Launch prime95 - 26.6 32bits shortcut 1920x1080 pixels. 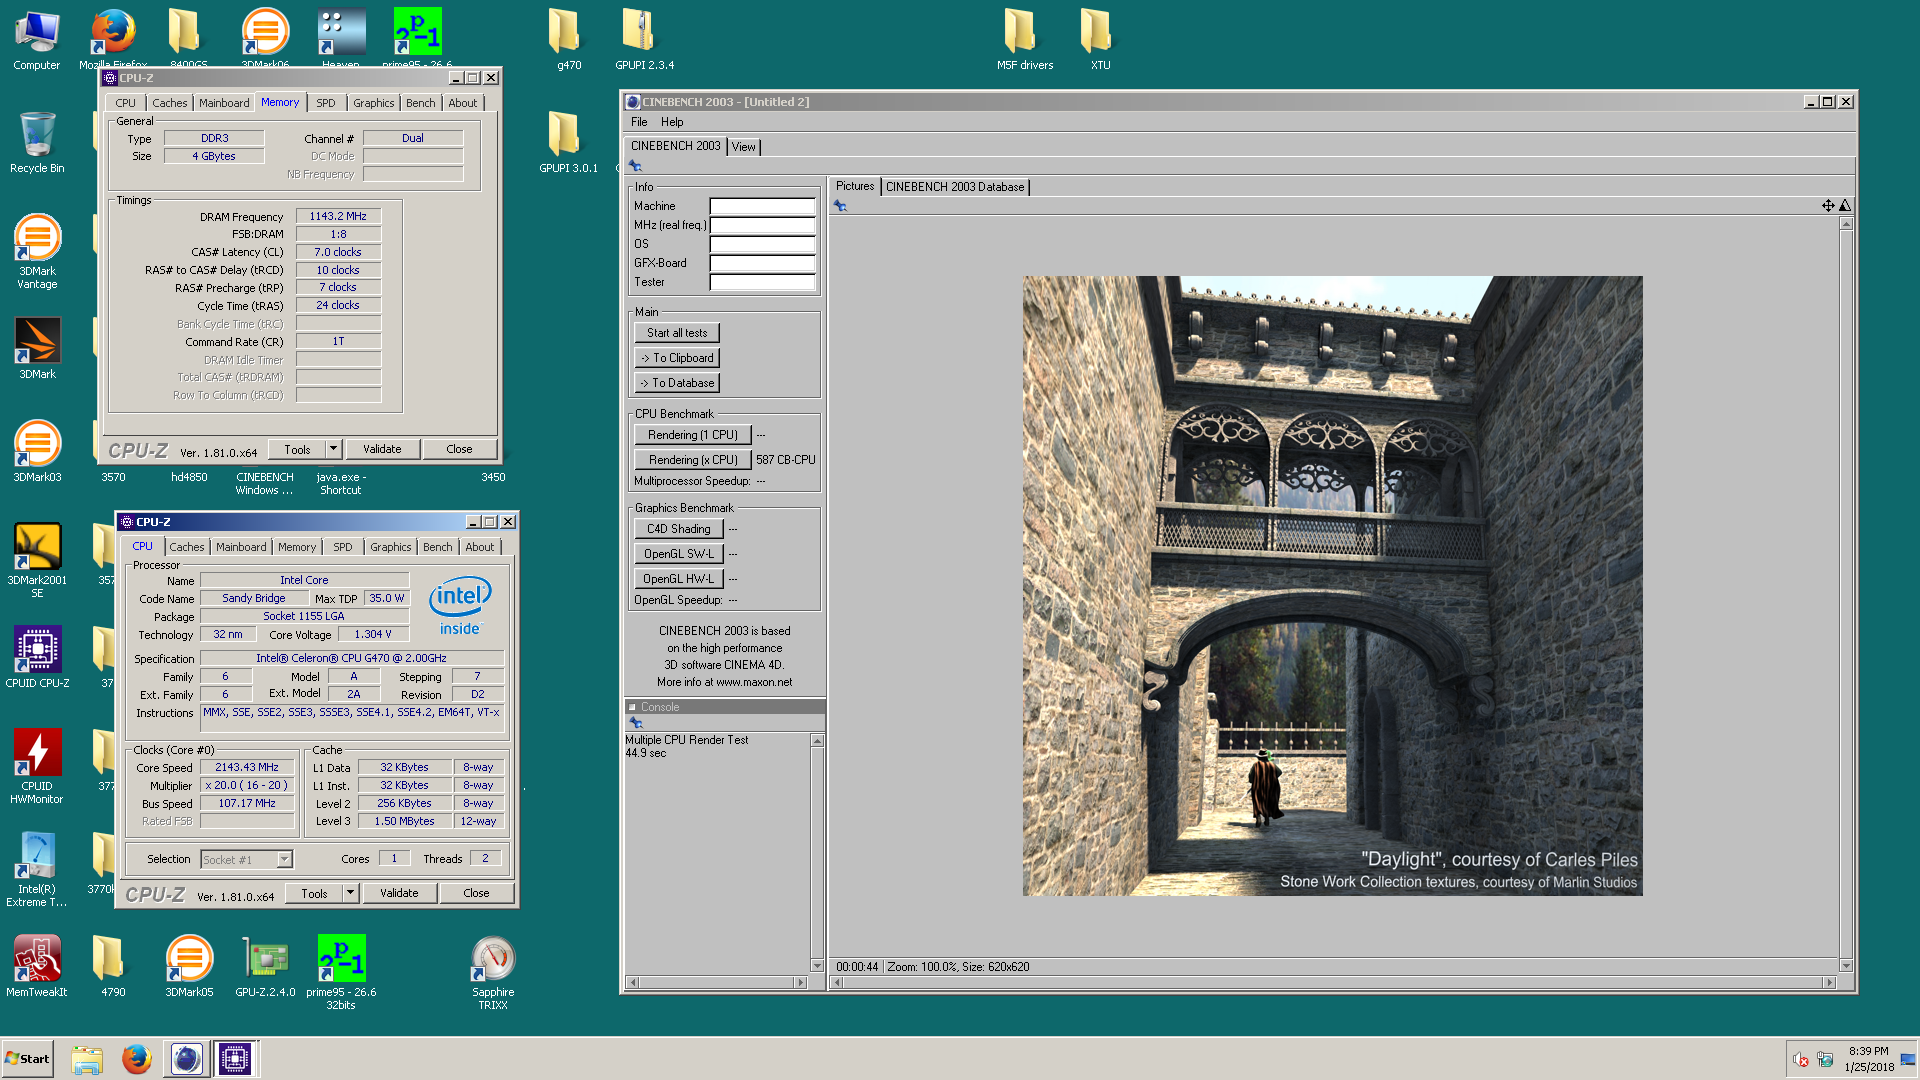(x=341, y=972)
